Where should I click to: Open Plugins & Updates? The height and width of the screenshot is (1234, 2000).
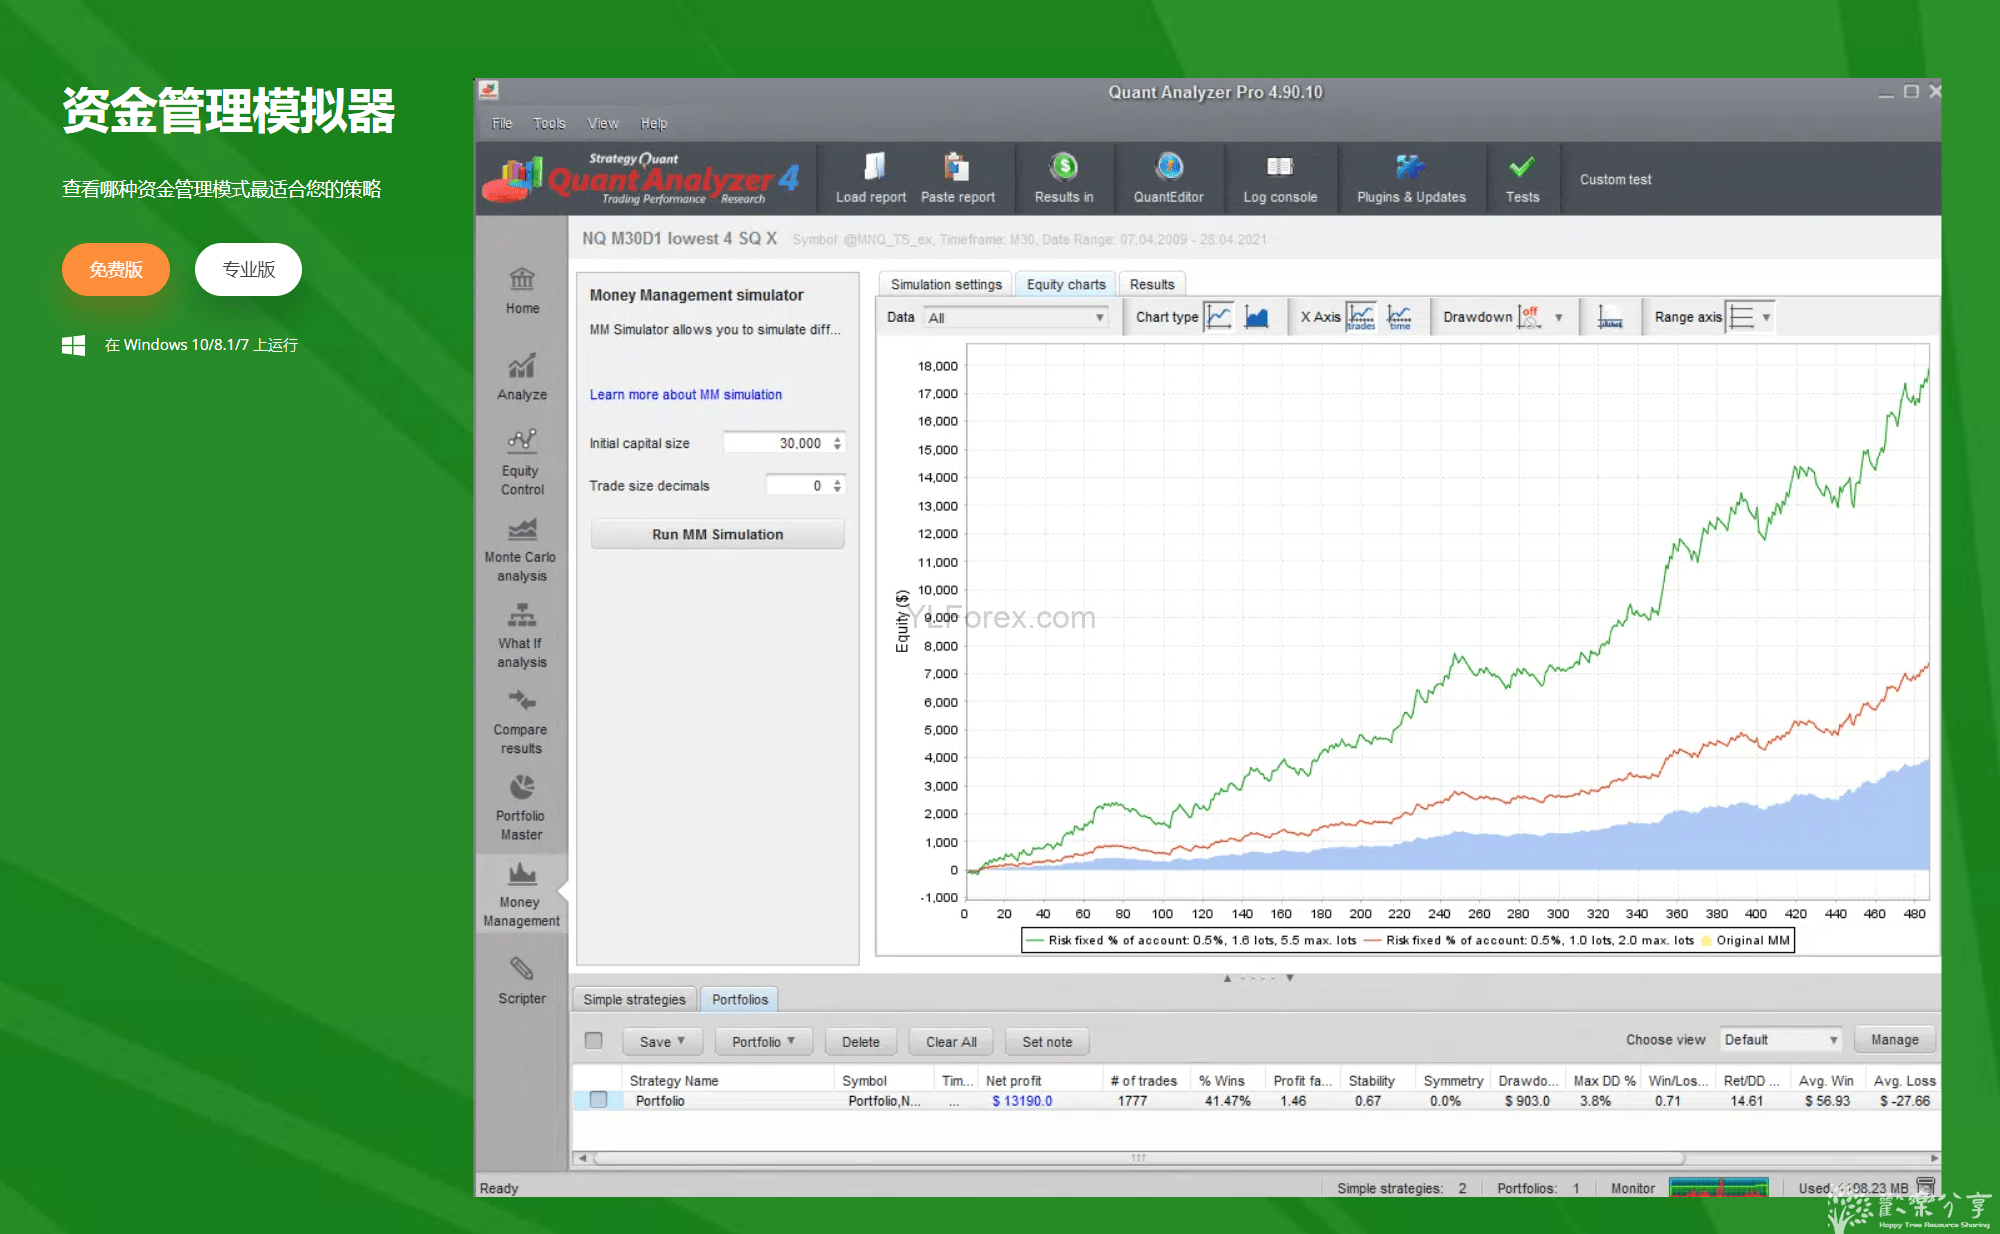[x=1411, y=179]
